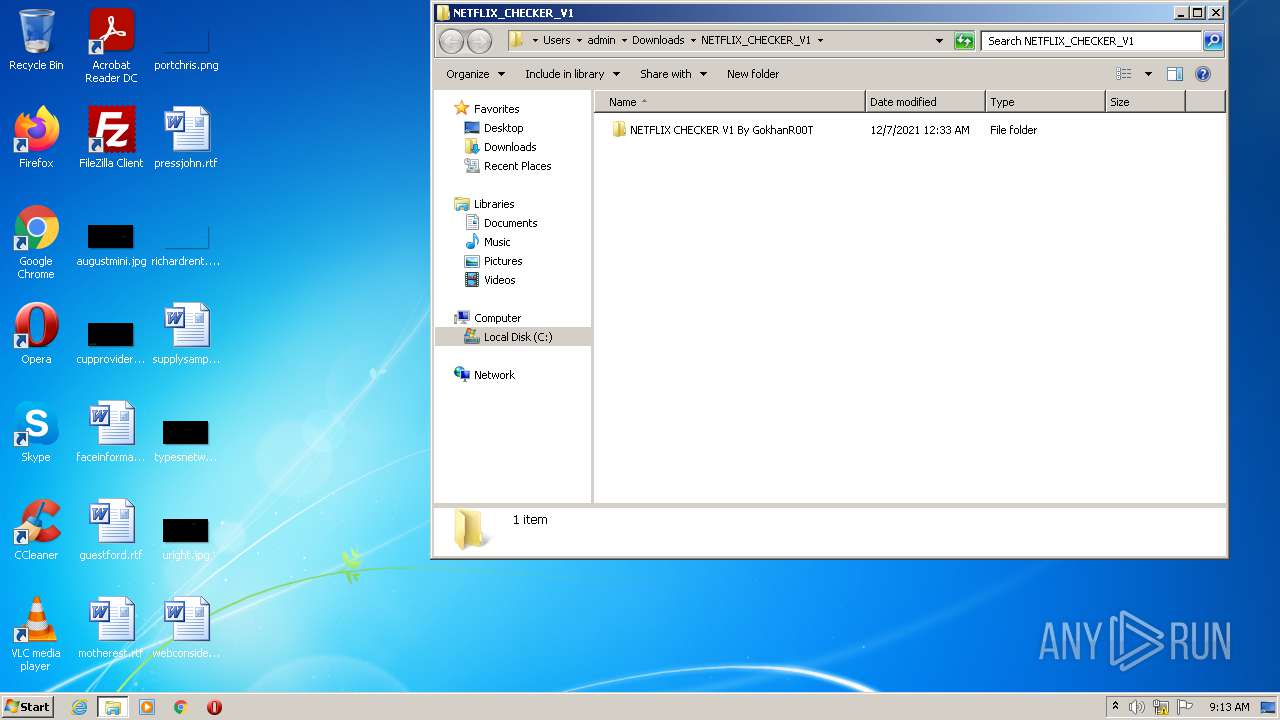Open the Recycle Bin desktop icon

coord(36,40)
